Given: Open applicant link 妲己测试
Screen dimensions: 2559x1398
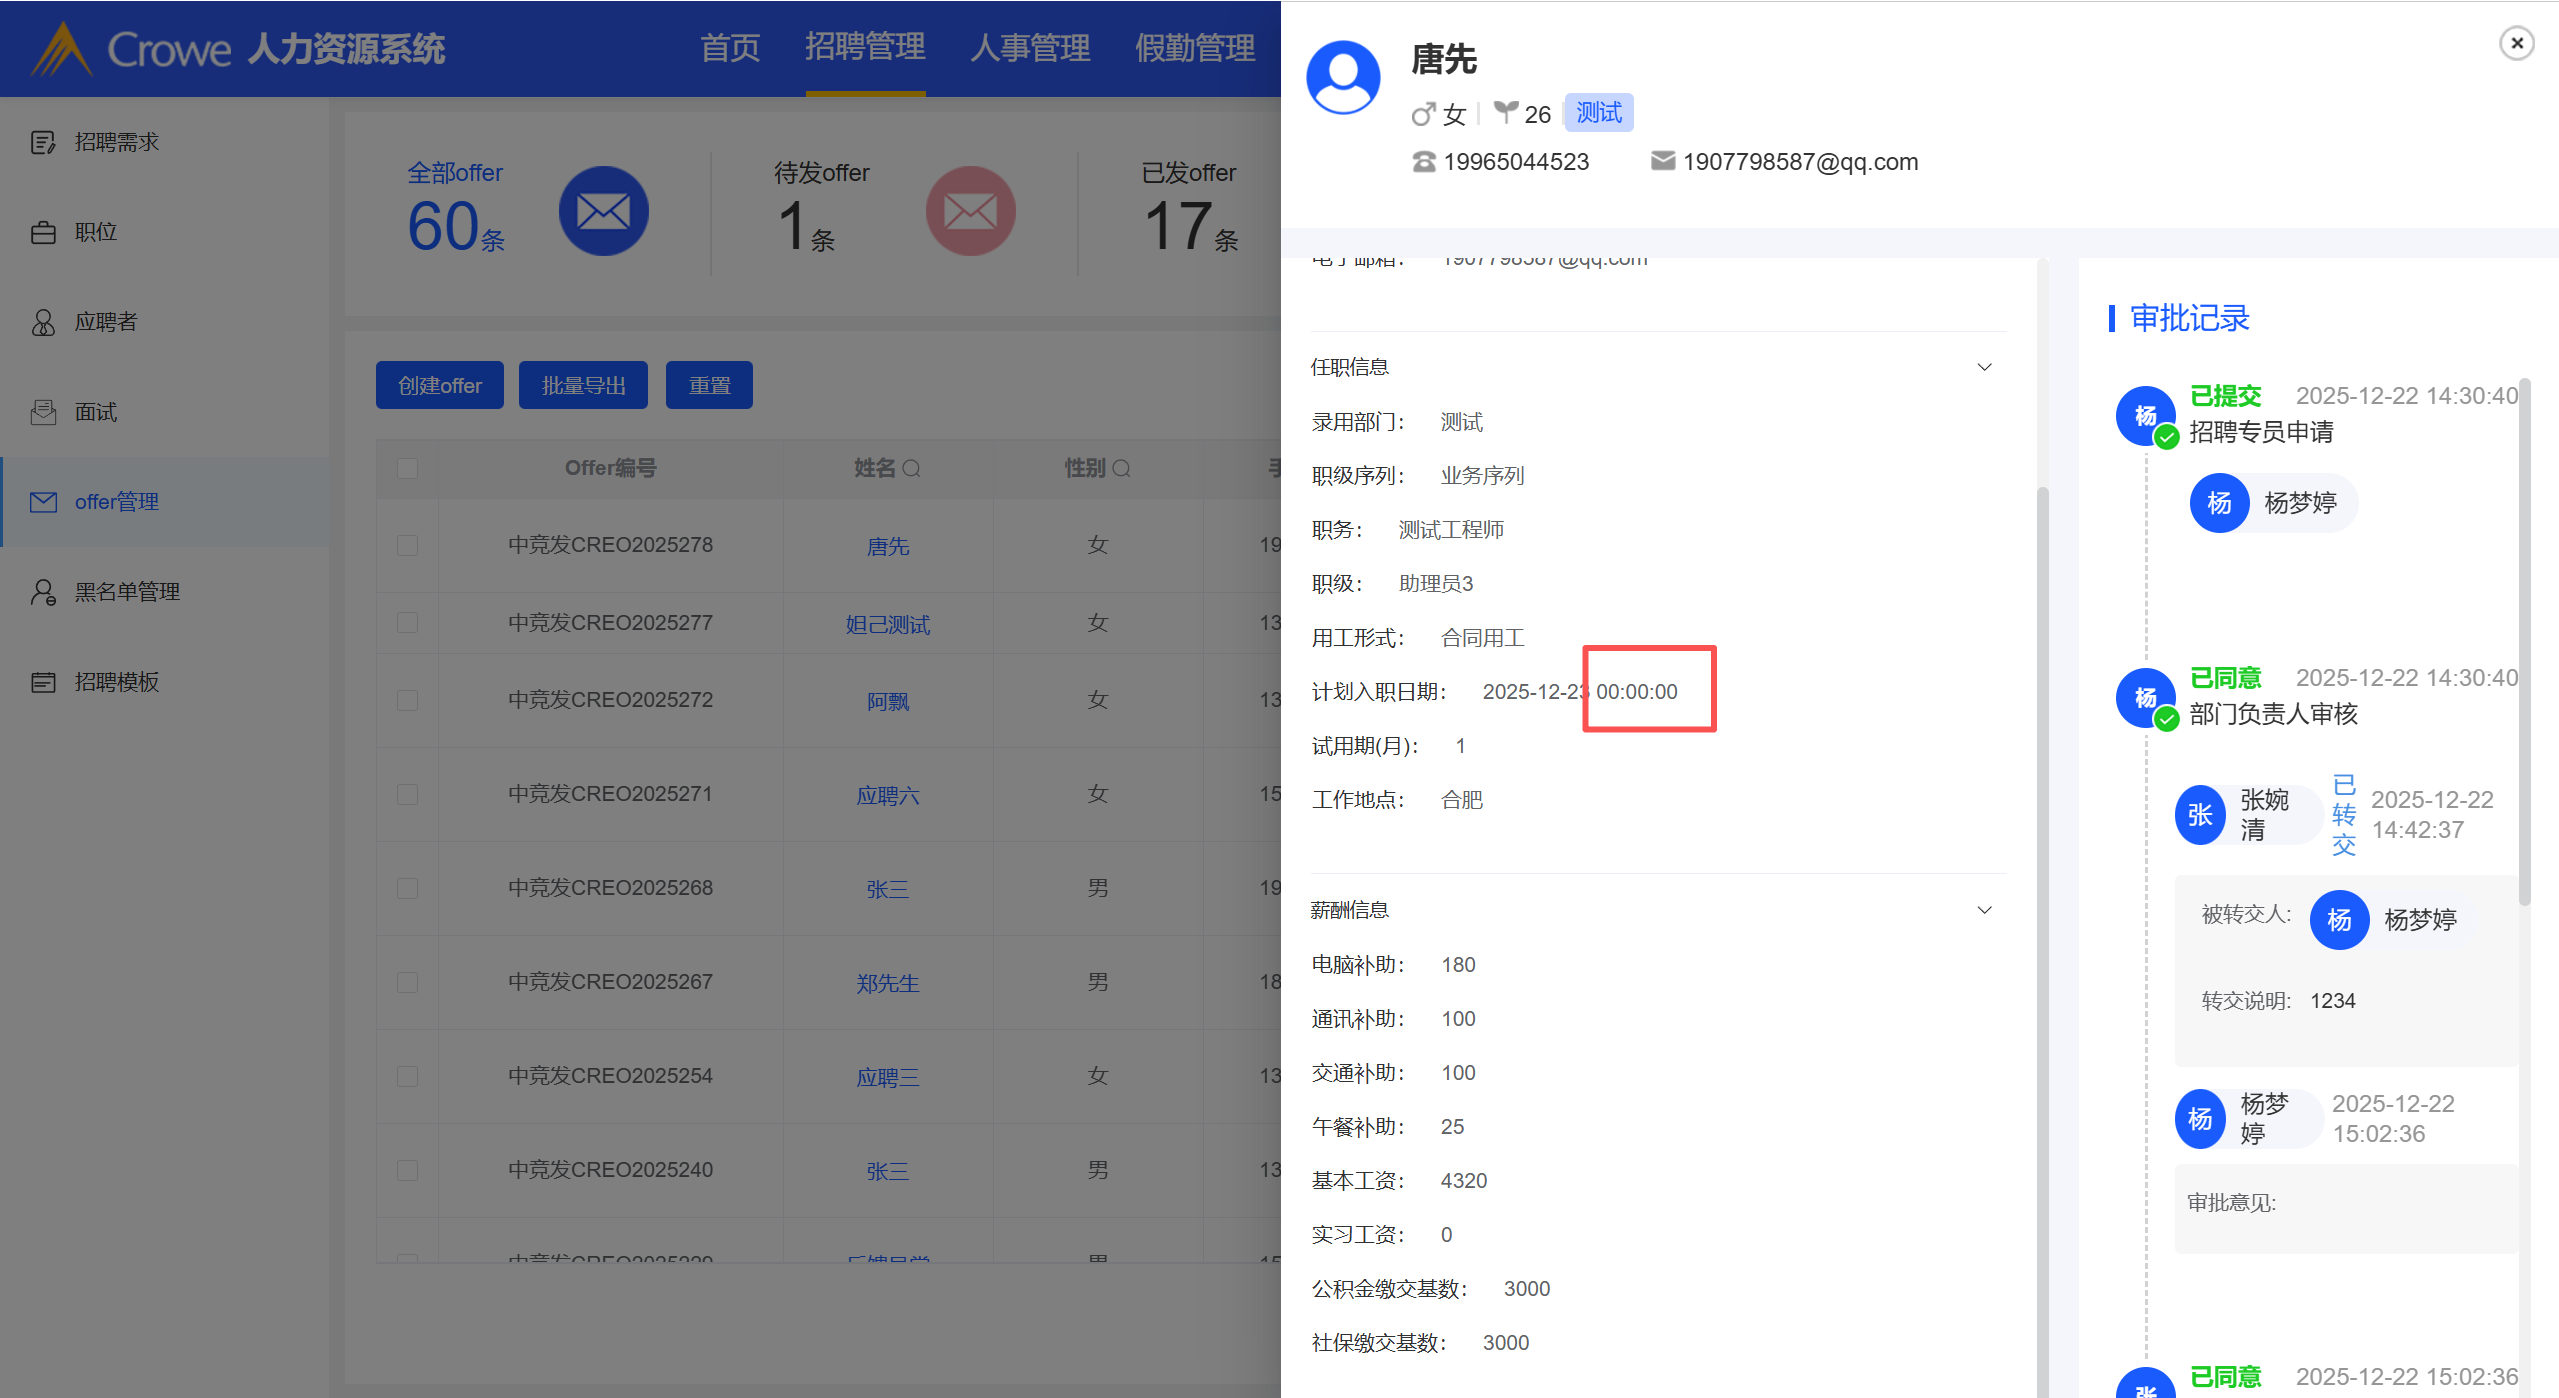Looking at the screenshot, I should pyautogui.click(x=887, y=624).
